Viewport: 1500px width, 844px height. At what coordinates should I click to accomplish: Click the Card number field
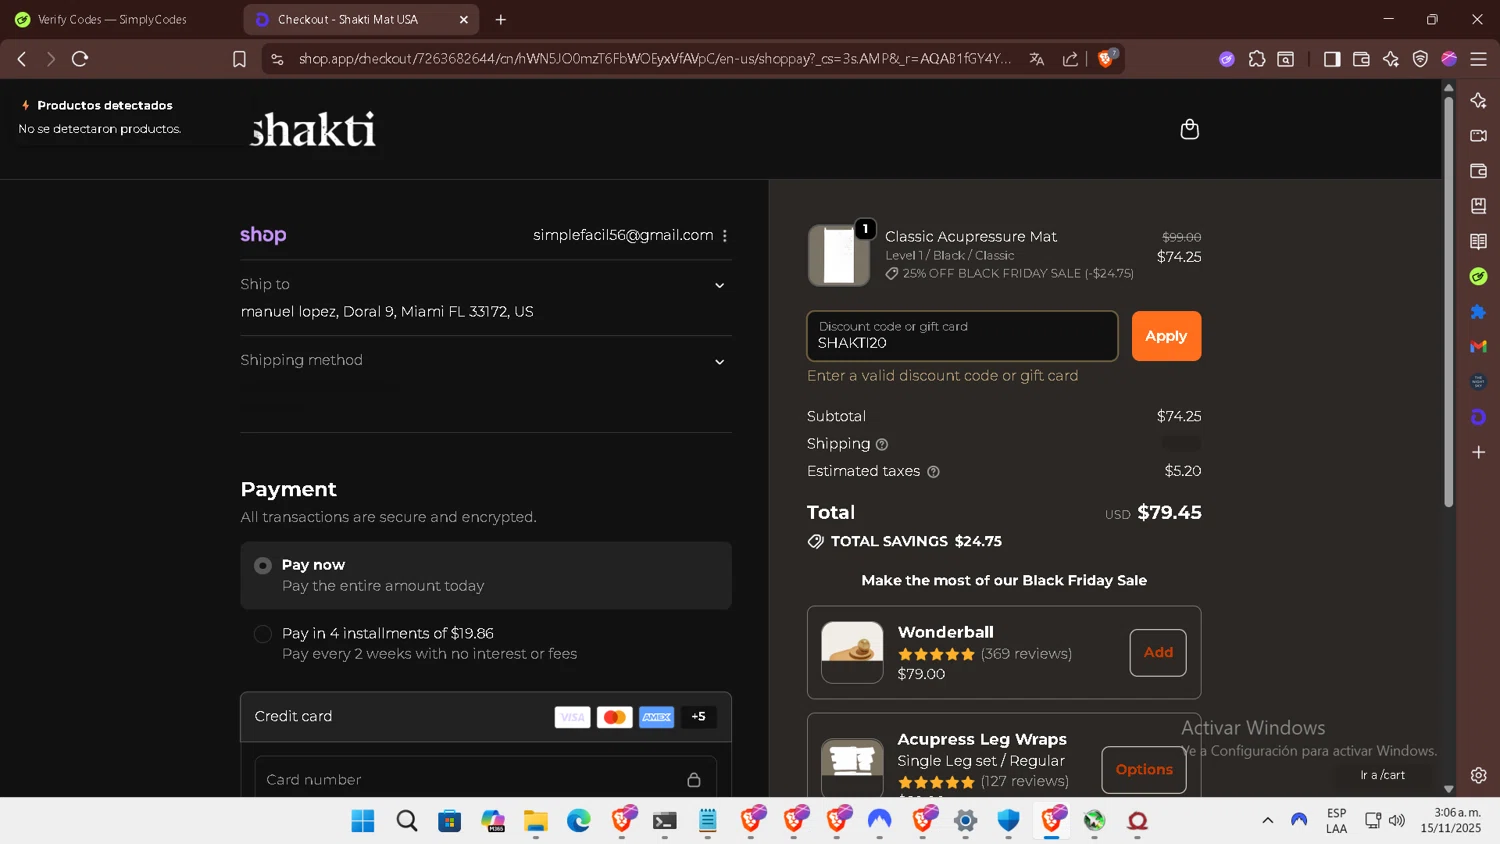486,779
